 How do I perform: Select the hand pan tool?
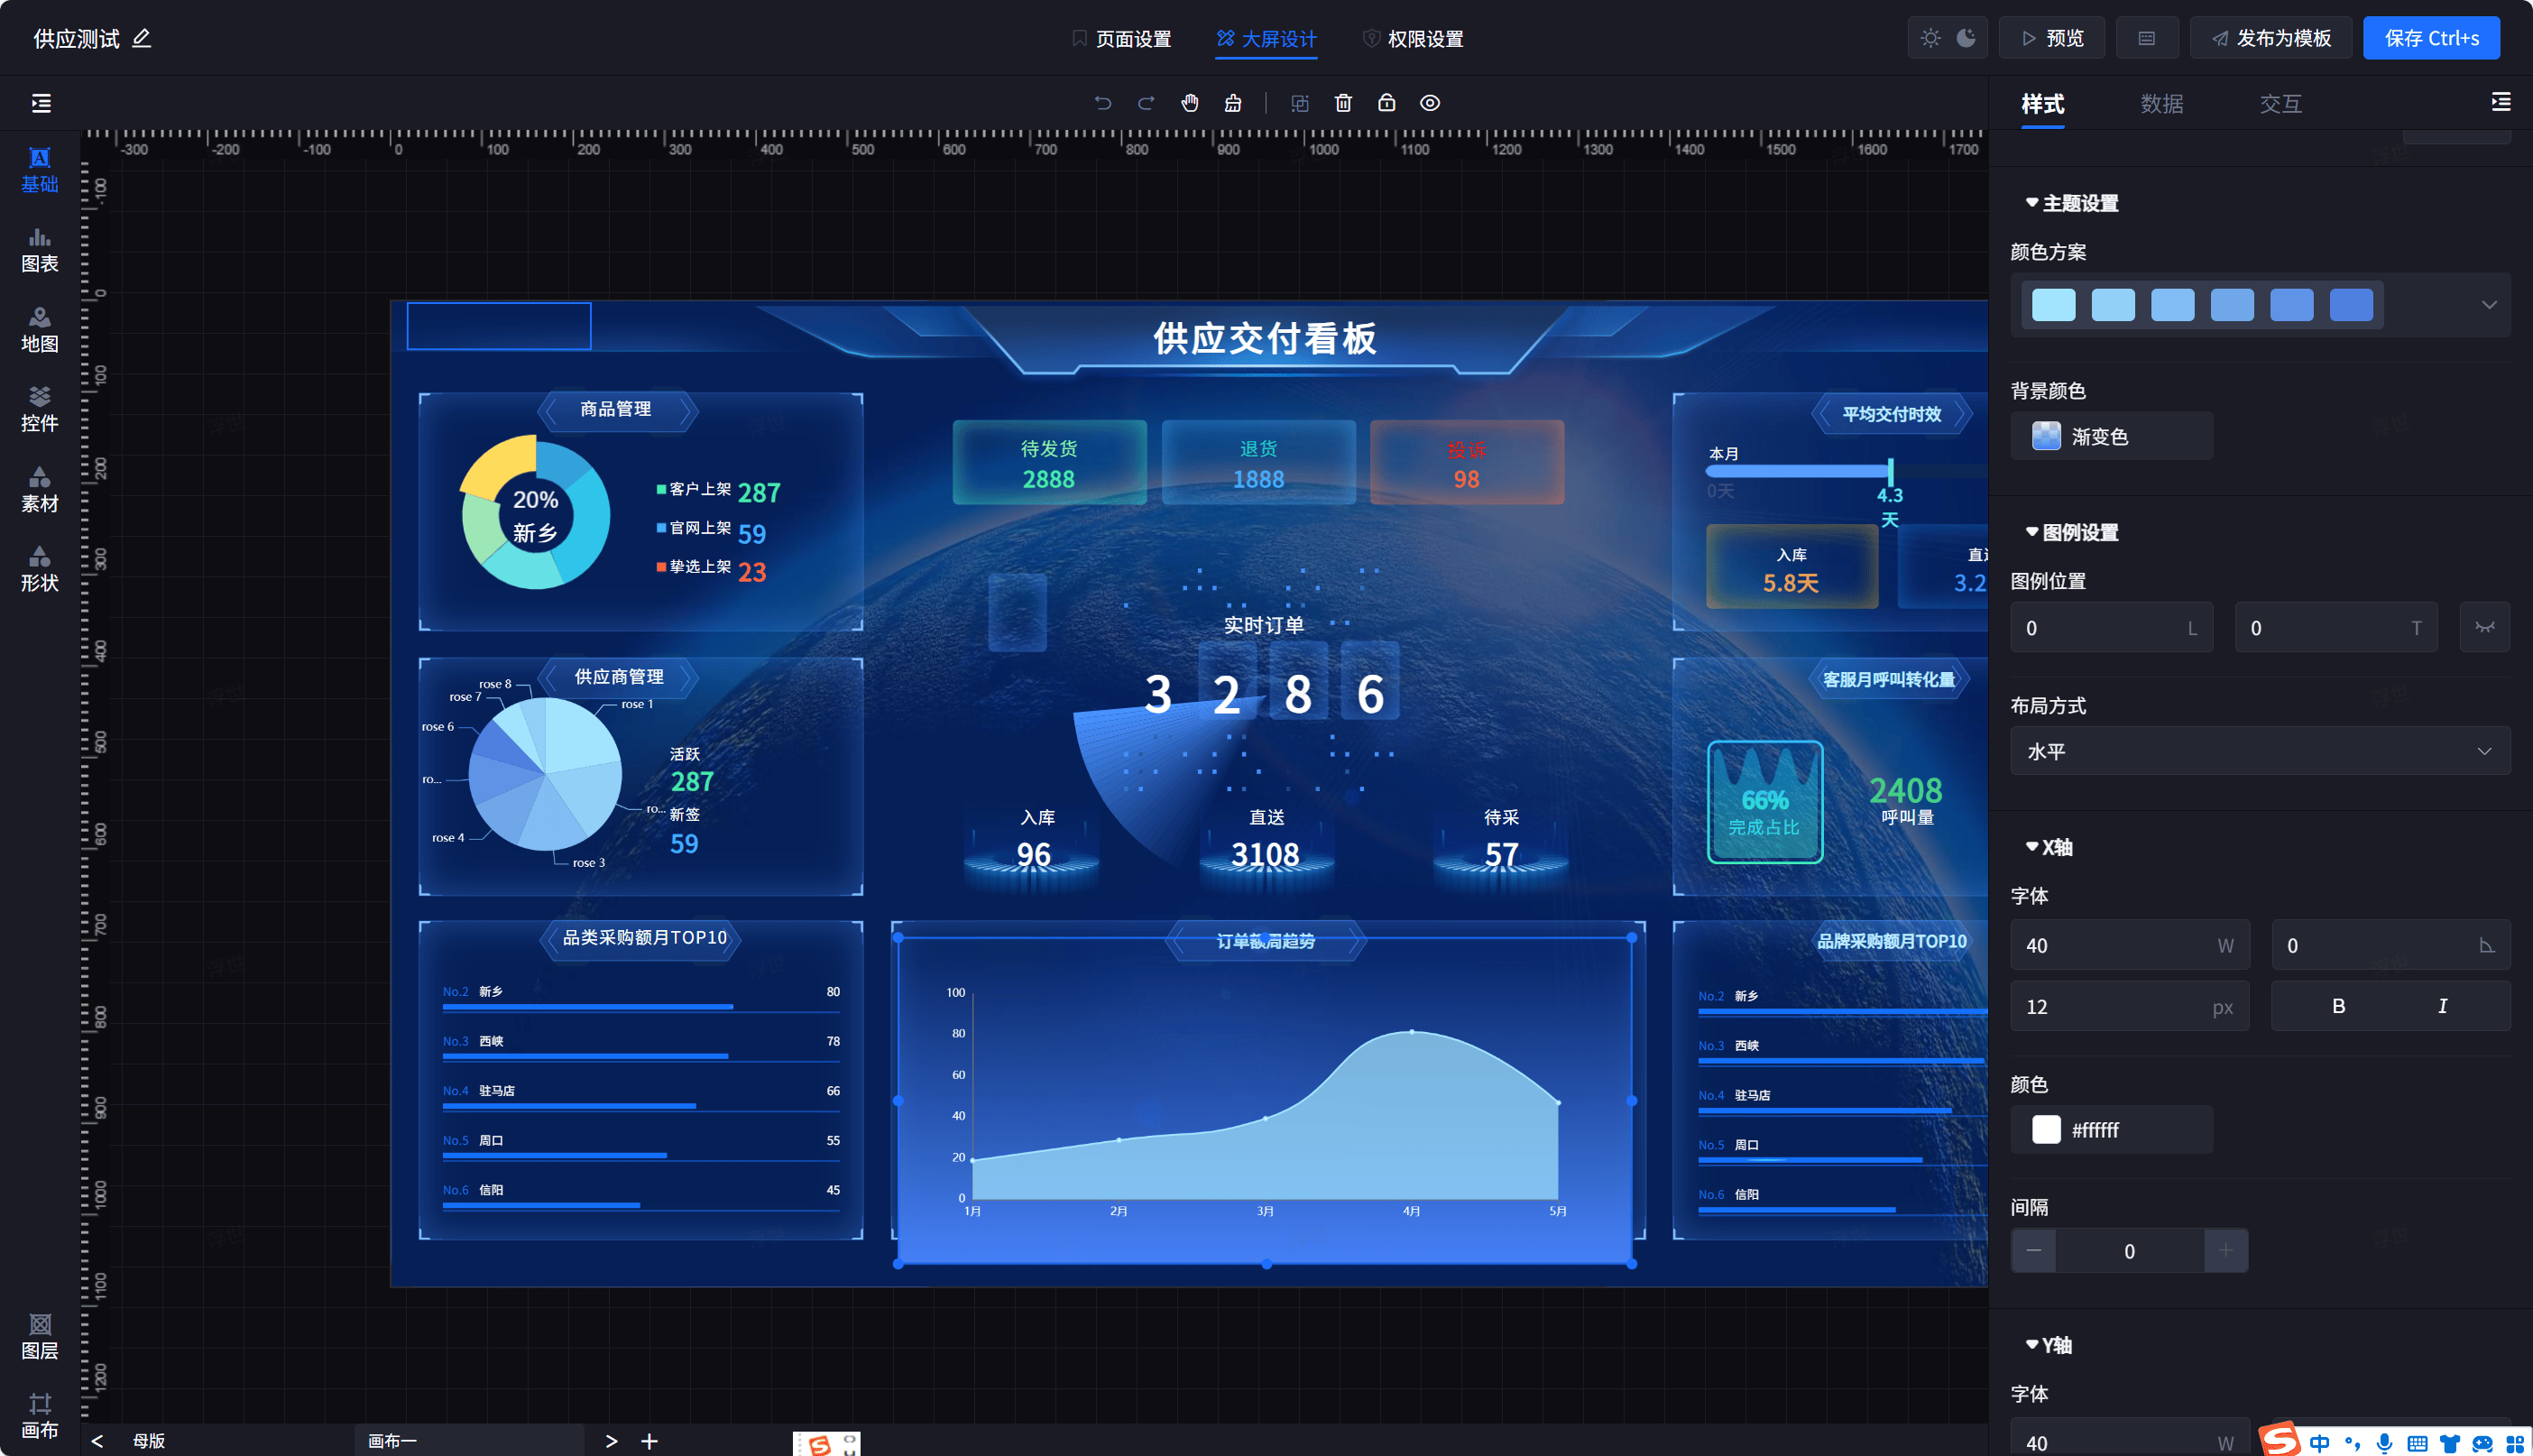[1190, 103]
